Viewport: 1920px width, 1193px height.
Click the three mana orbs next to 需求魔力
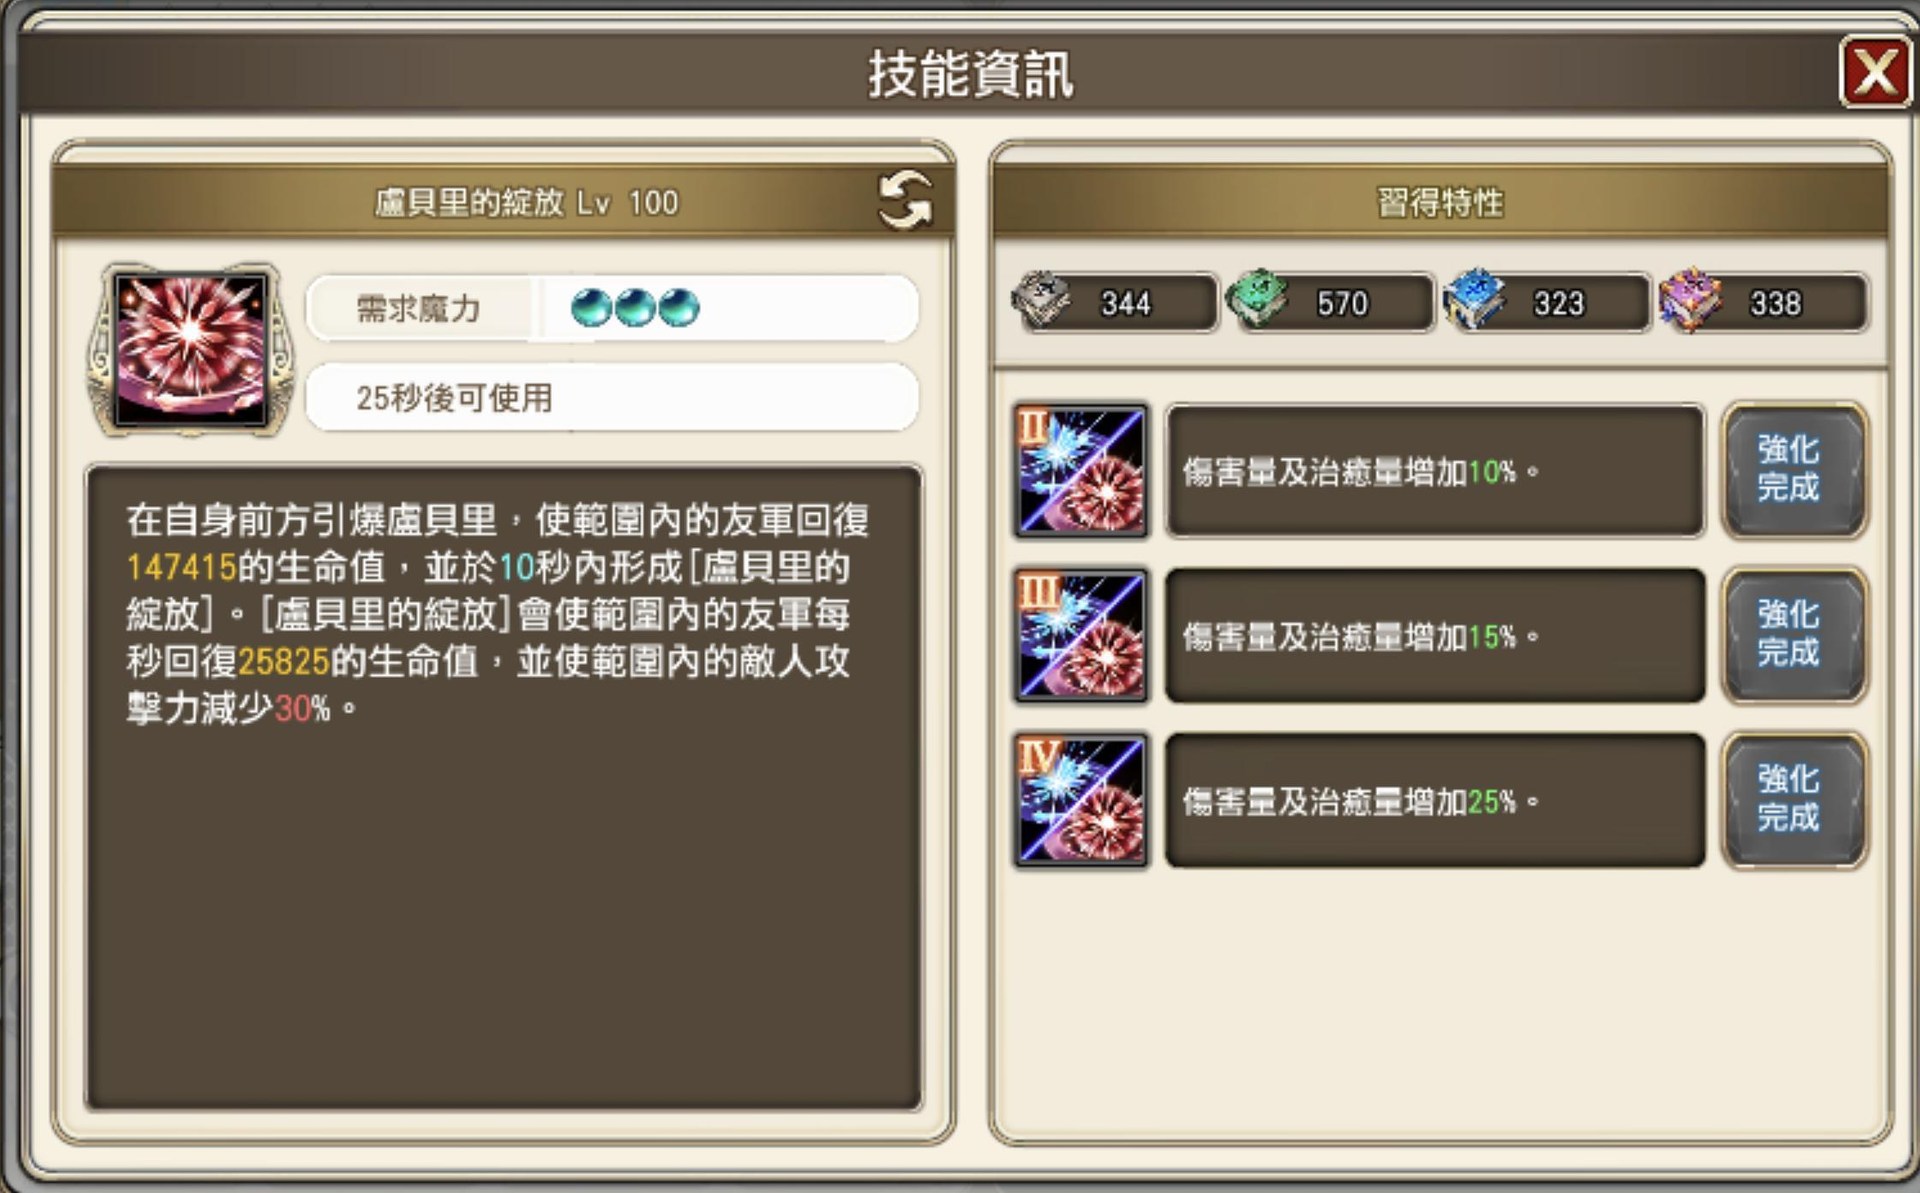(x=635, y=308)
